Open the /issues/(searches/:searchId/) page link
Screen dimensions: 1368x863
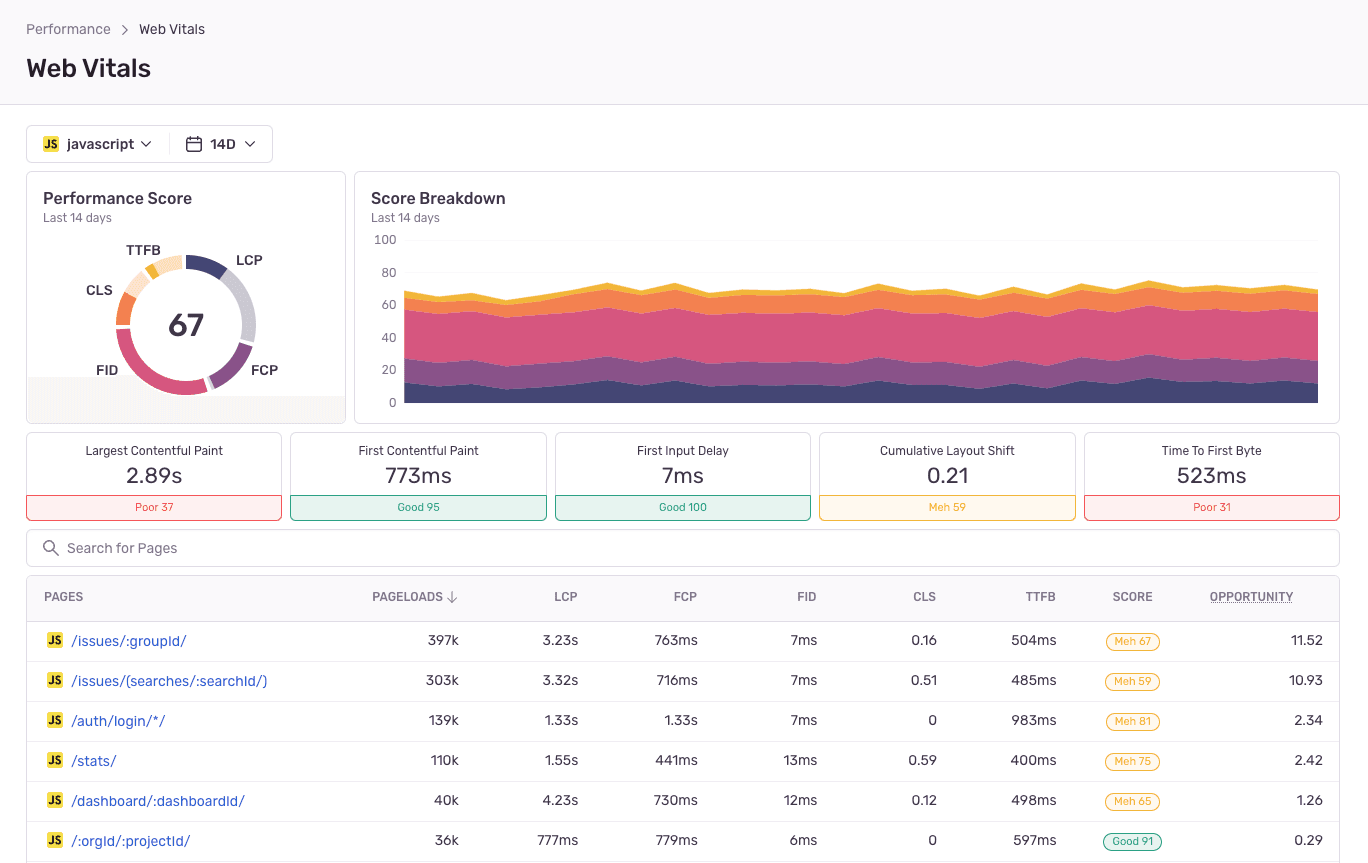pyautogui.click(x=169, y=681)
